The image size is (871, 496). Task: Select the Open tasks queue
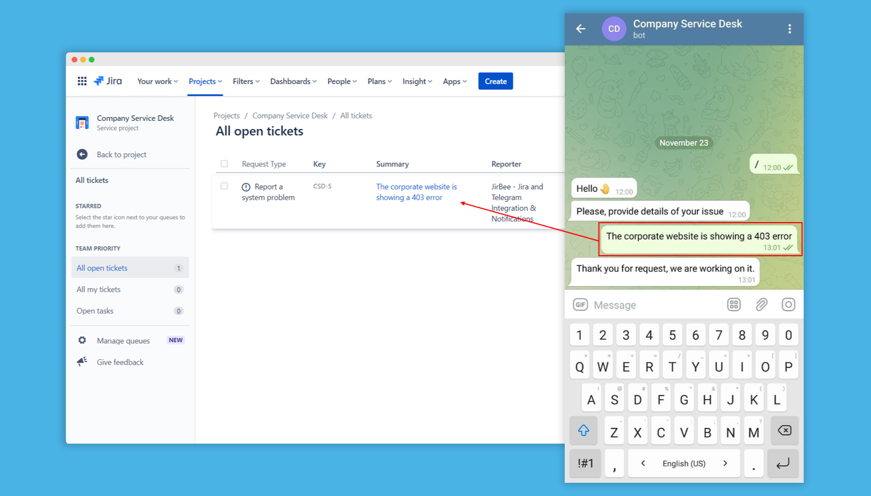pyautogui.click(x=130, y=311)
